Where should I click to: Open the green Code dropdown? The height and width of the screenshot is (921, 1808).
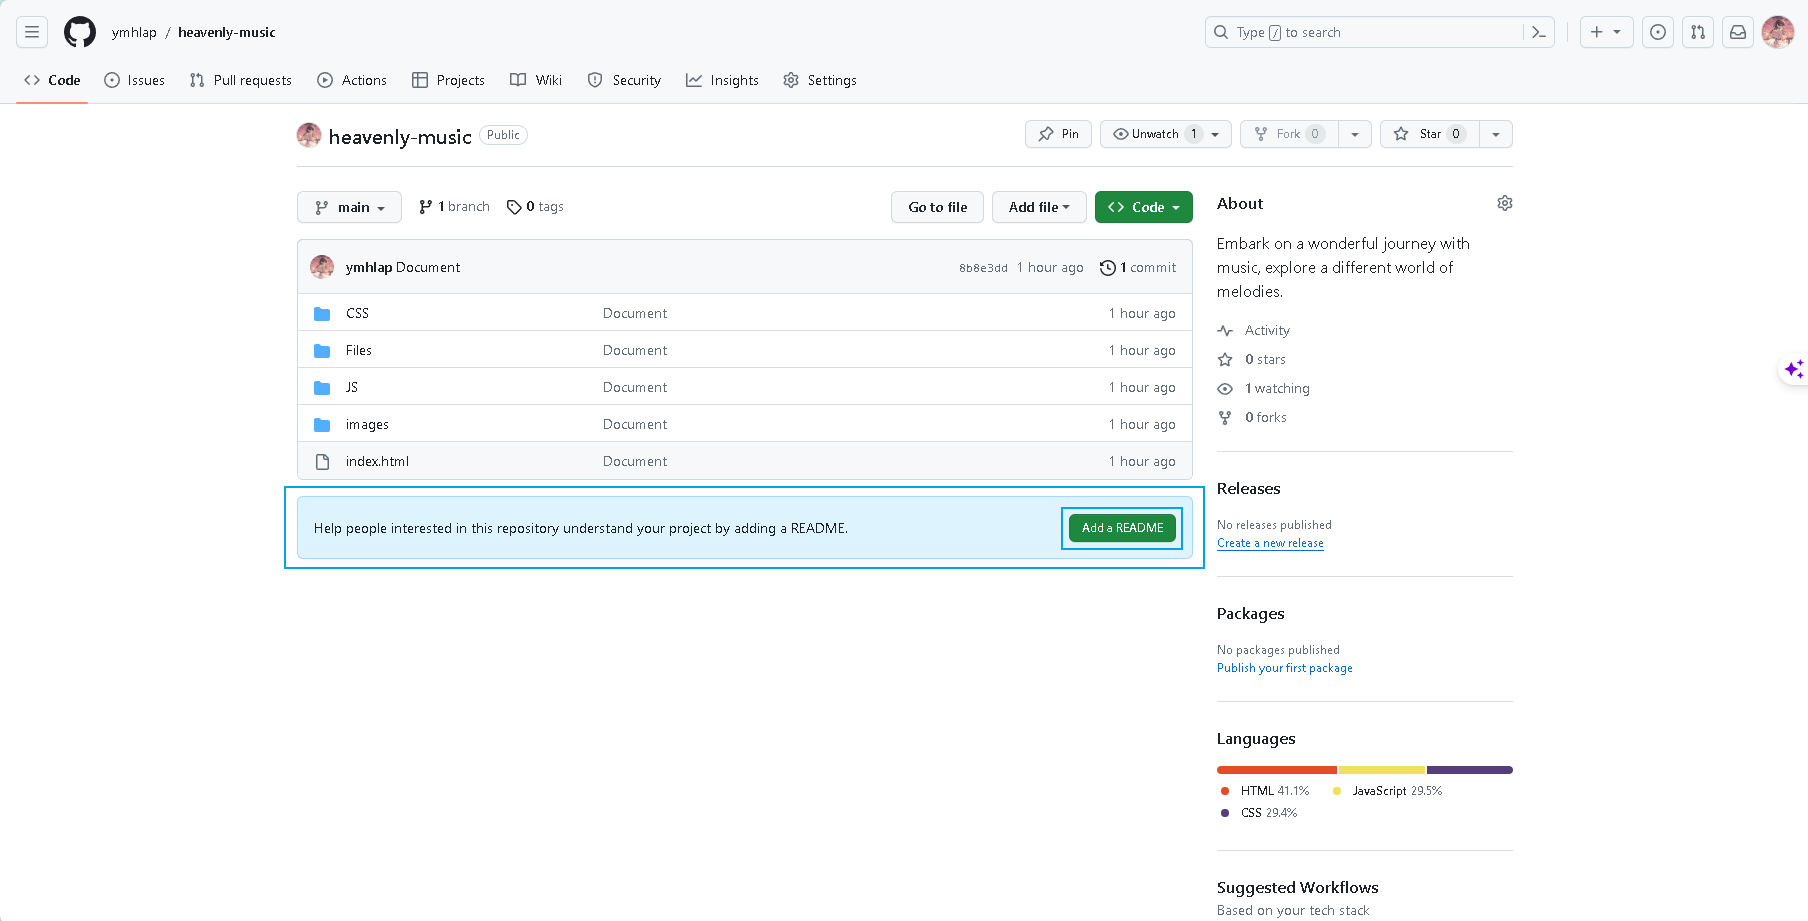click(1143, 207)
